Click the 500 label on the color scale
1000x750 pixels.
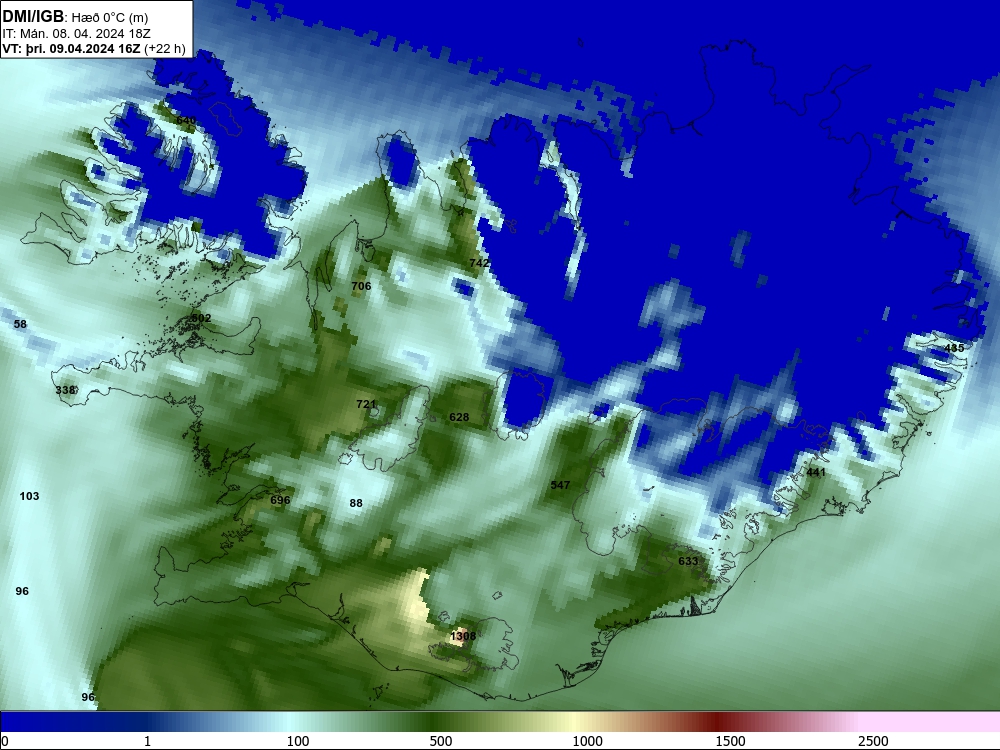tap(441, 741)
